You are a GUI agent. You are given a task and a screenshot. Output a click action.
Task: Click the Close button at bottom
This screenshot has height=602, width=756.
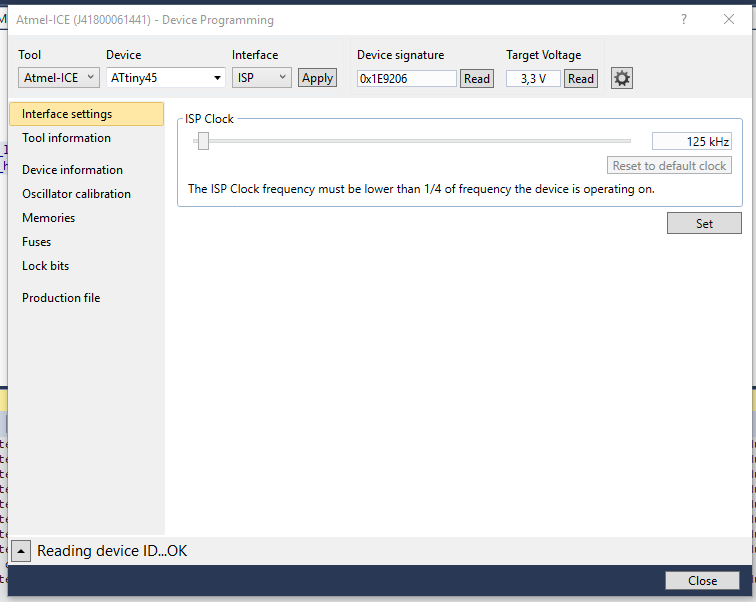click(702, 581)
